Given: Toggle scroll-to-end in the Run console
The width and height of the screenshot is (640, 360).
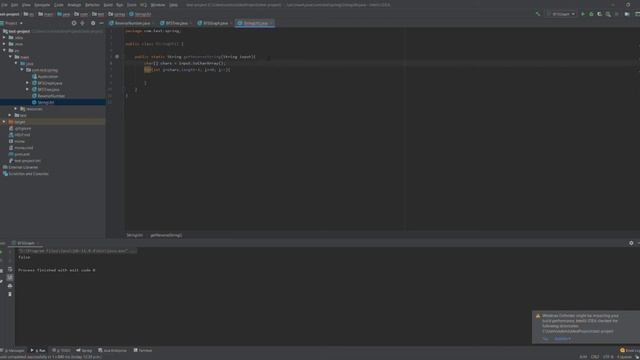Looking at the screenshot, I should coord(10,278).
